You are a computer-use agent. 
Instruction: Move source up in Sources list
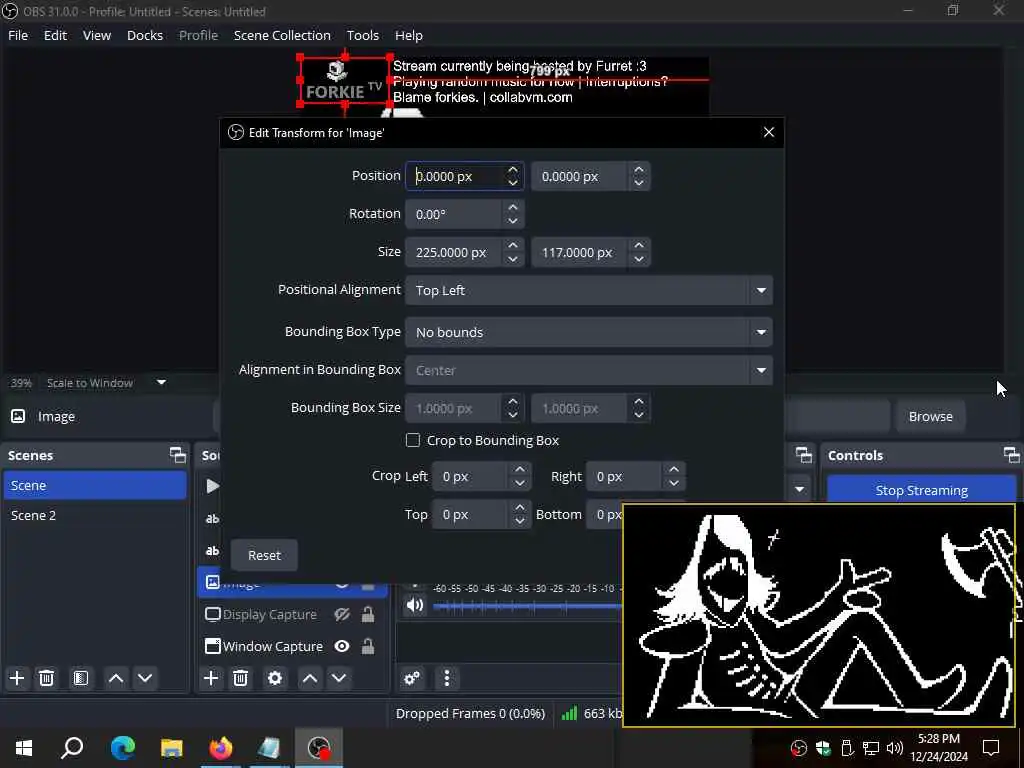click(310, 678)
